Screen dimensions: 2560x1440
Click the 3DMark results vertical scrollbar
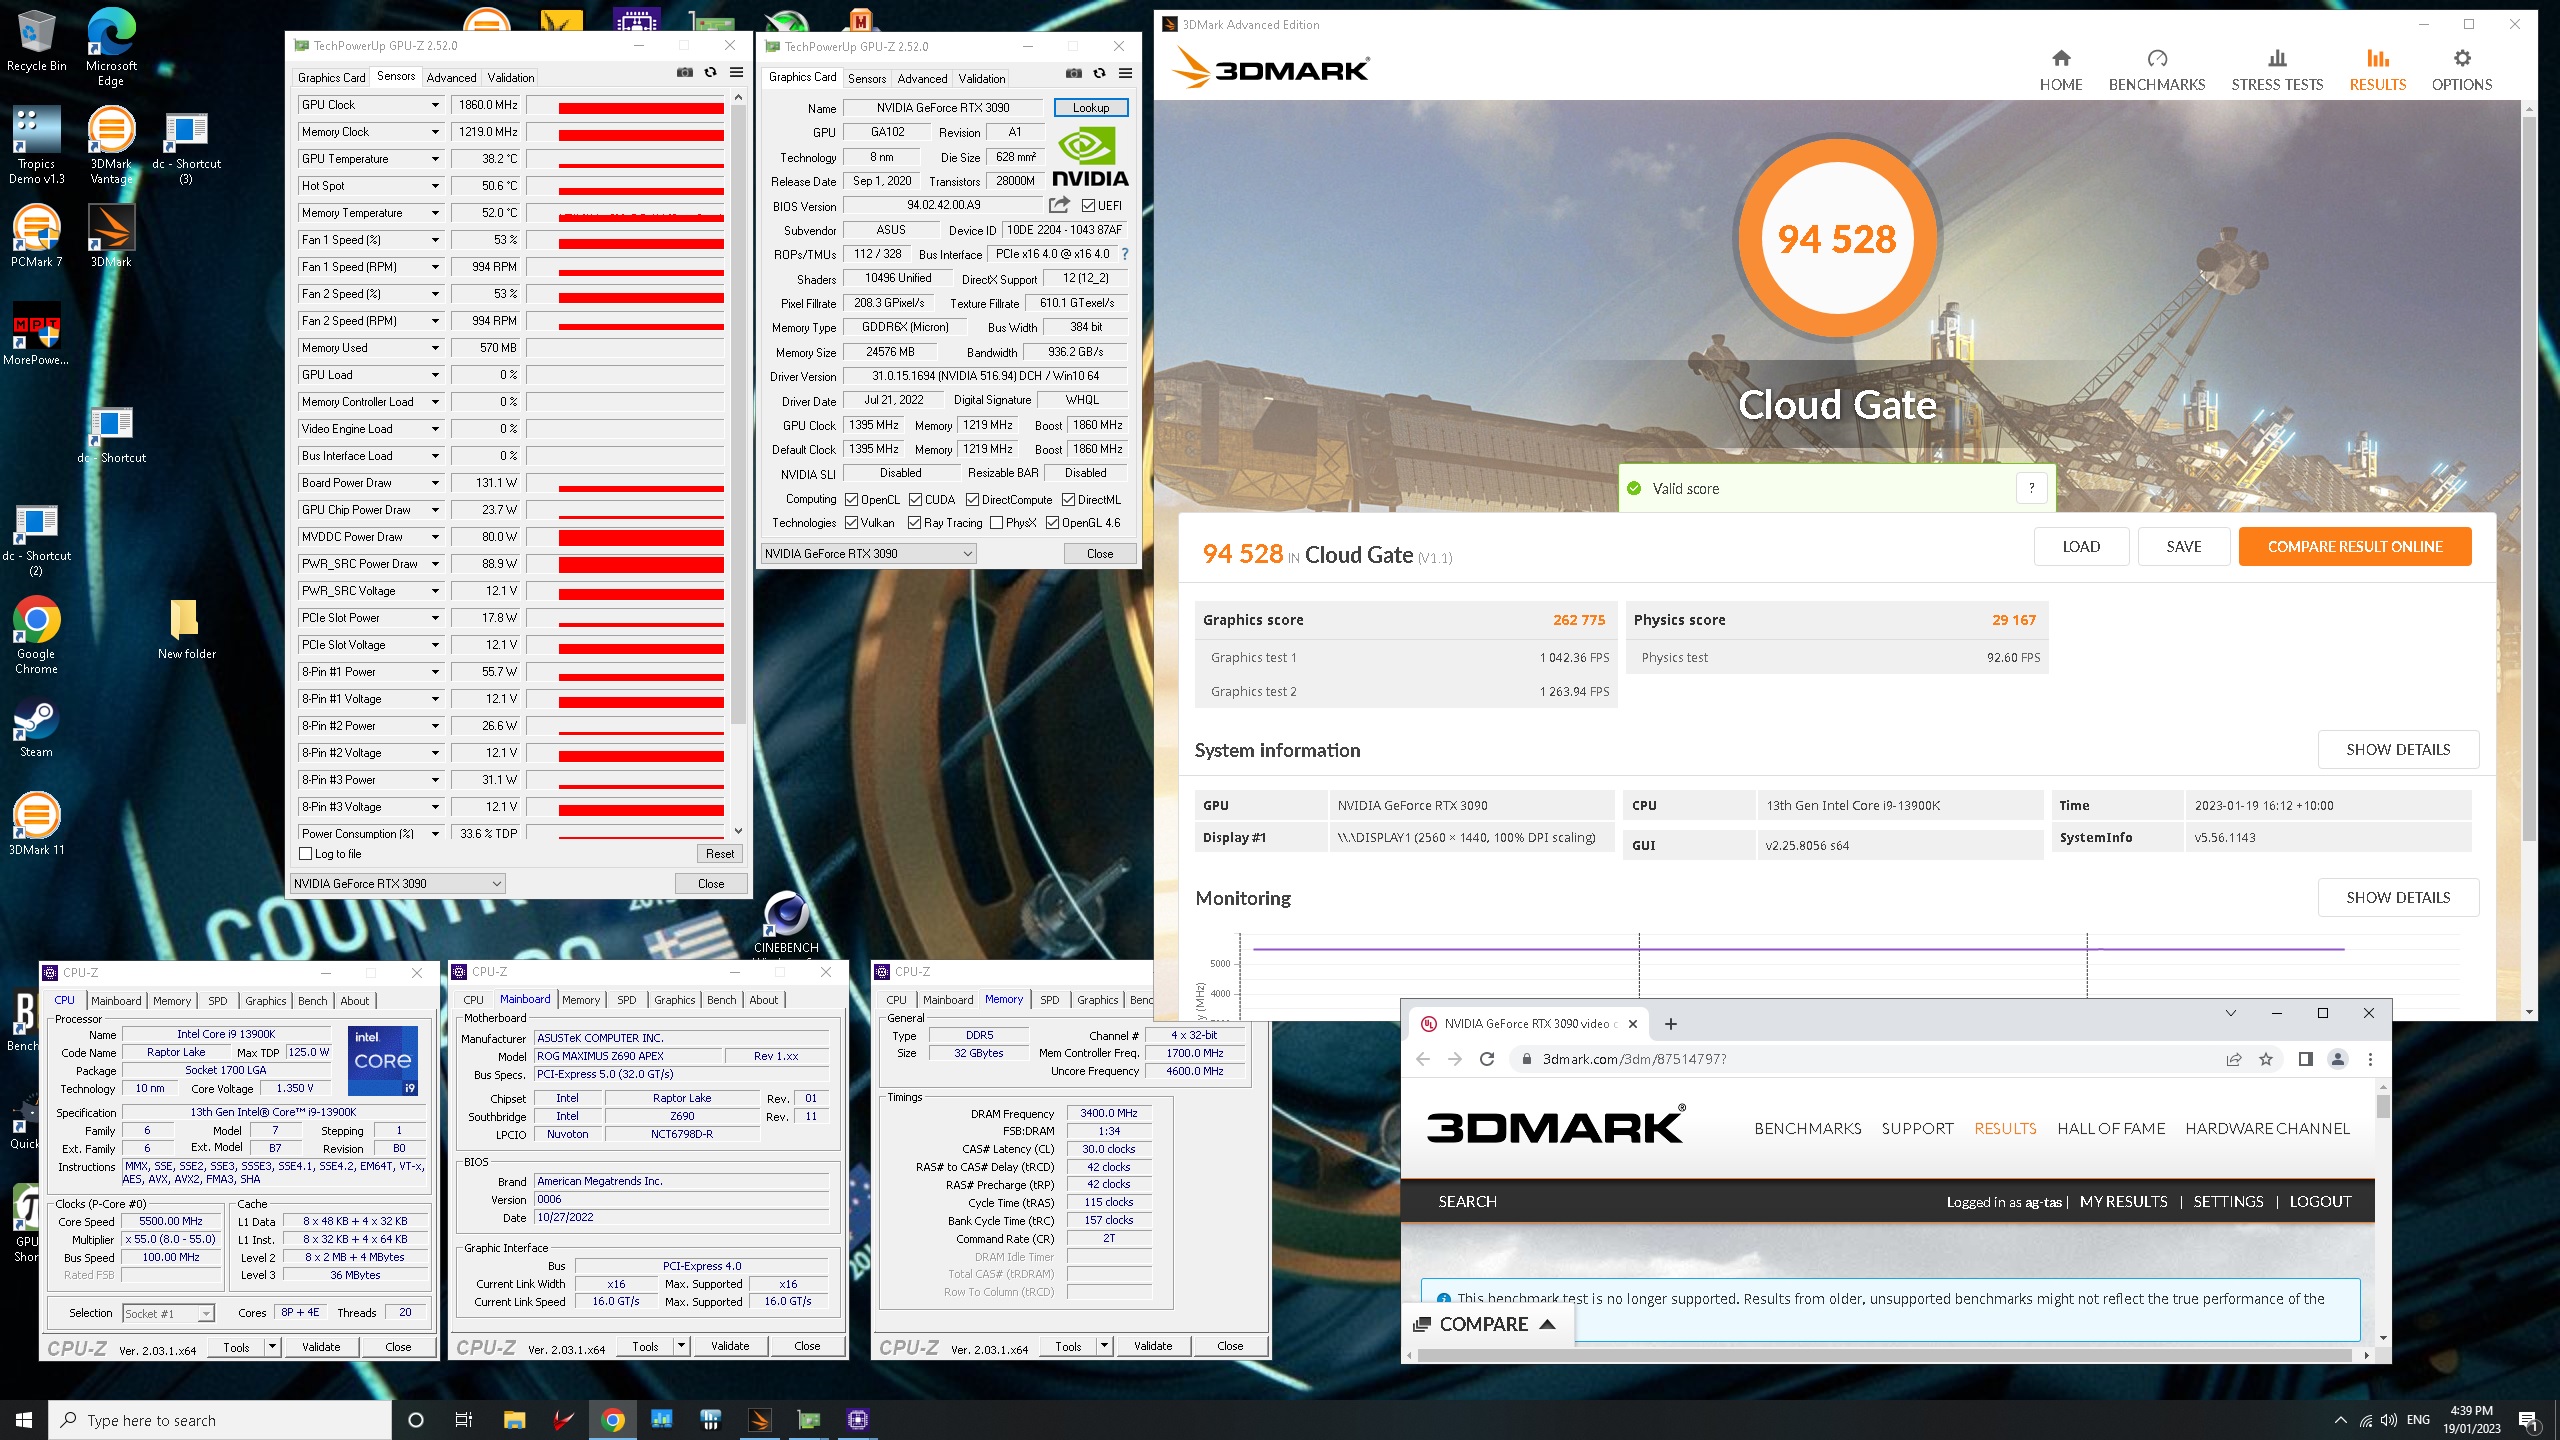2530,480
